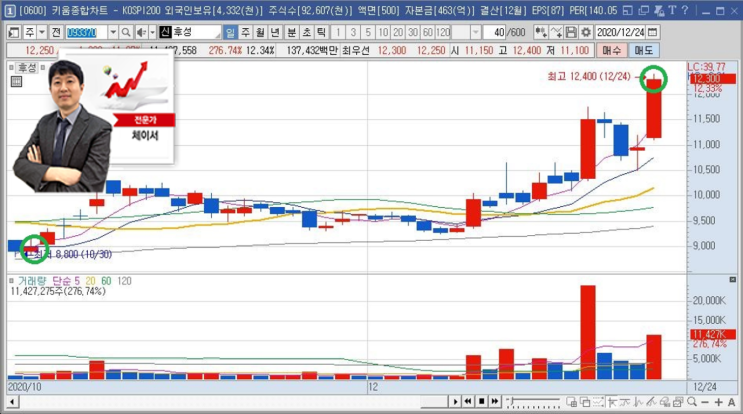
Task: Select the 일 daily chart period
Action: coord(230,32)
